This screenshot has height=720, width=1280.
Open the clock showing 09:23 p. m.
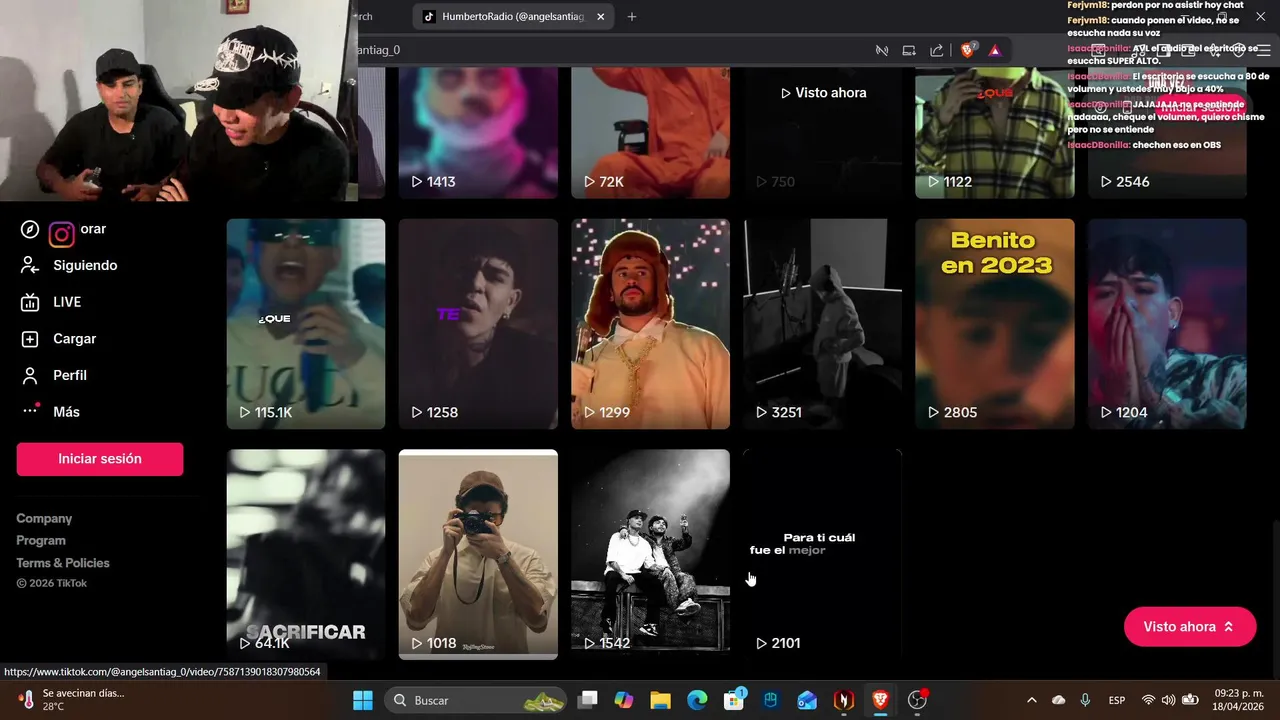pyautogui.click(x=1239, y=700)
